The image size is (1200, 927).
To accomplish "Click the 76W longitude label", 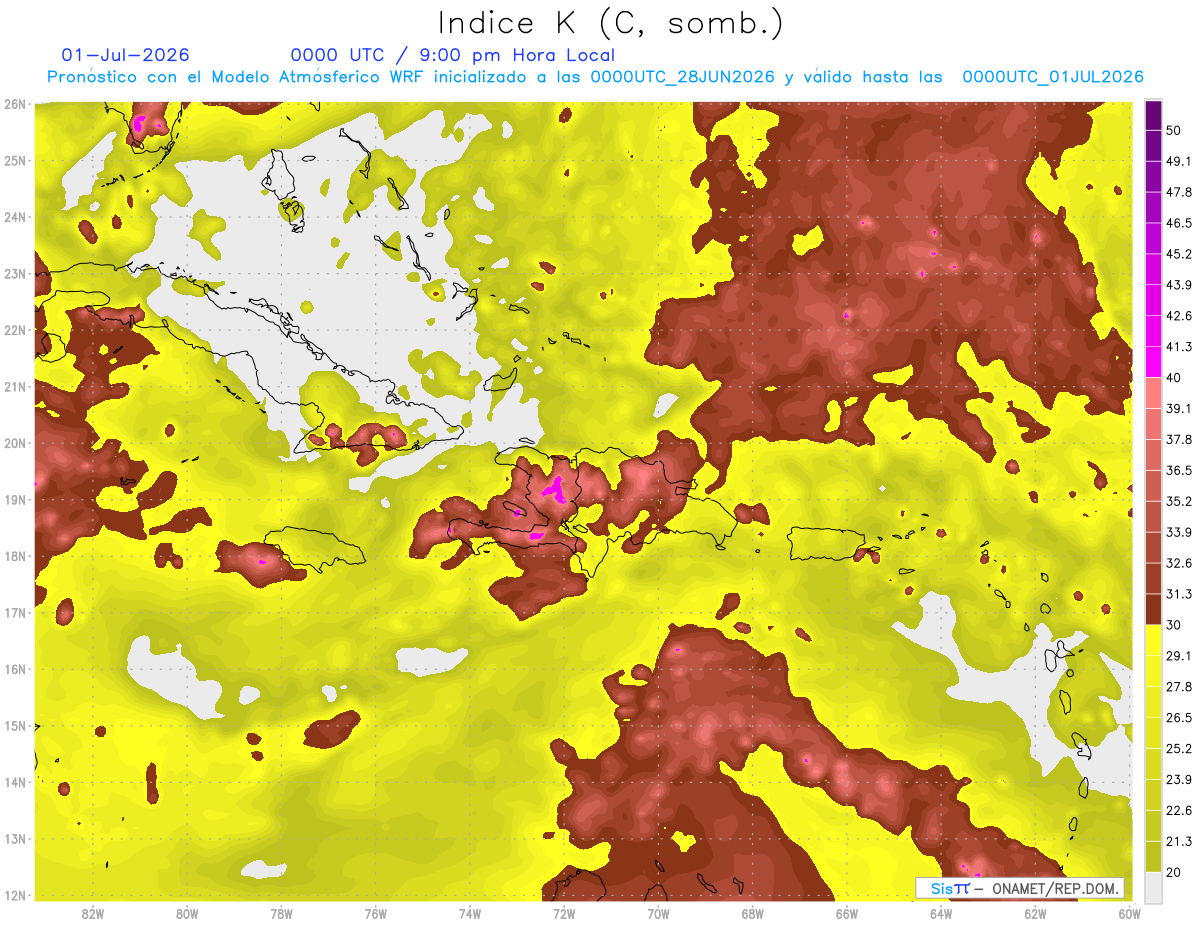I will pos(375,914).
